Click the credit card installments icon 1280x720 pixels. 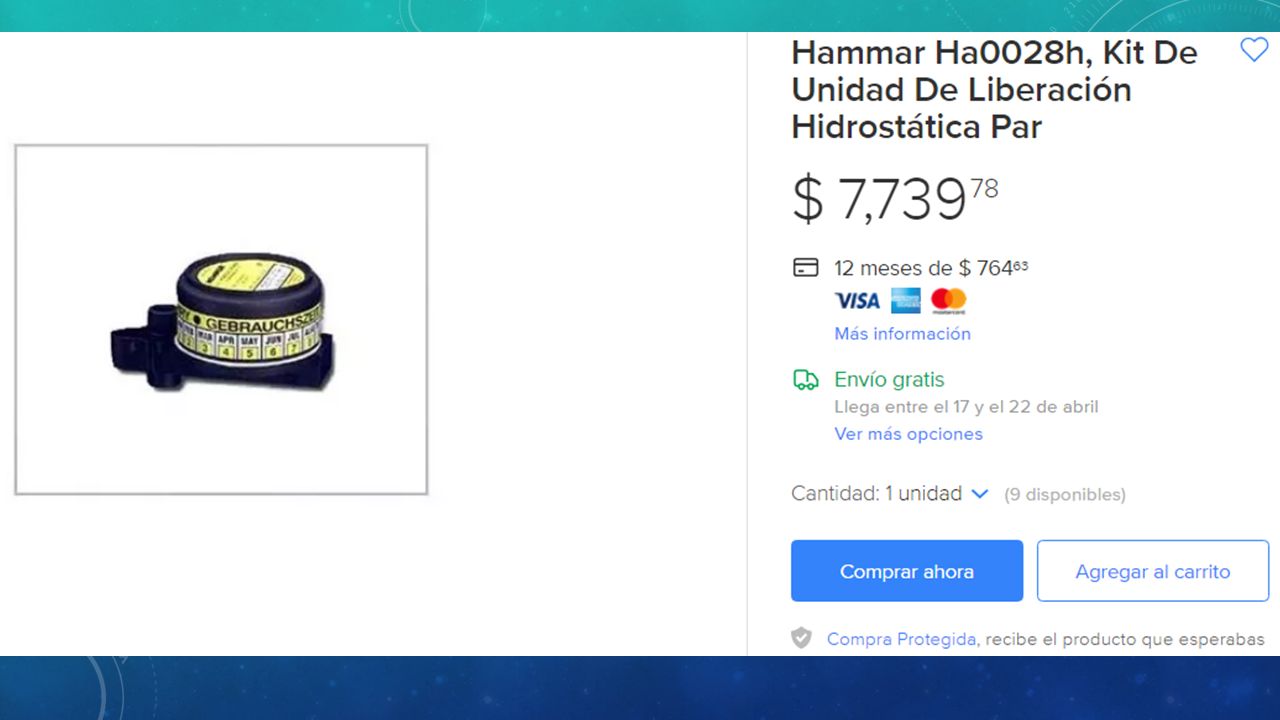pyautogui.click(x=805, y=268)
